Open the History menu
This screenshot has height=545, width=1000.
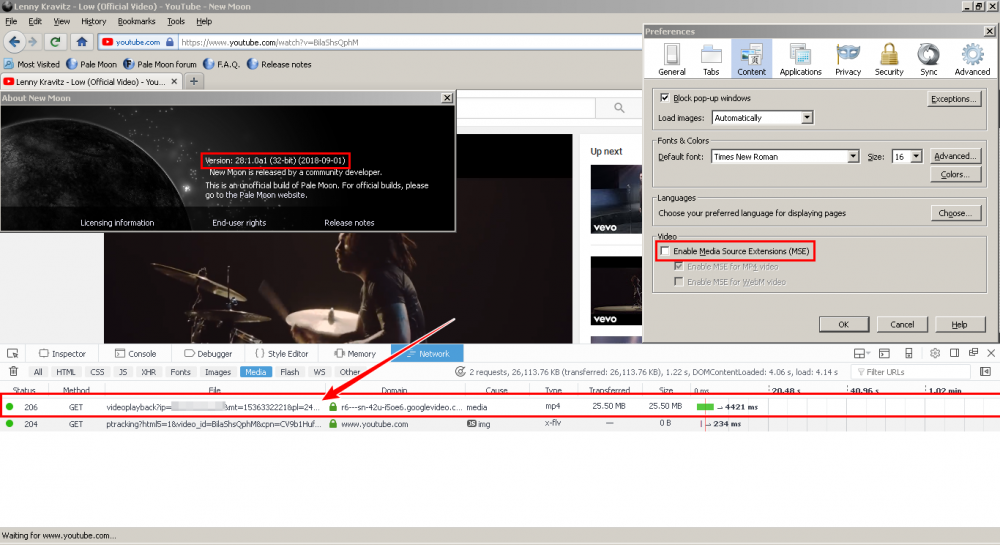click(93, 21)
